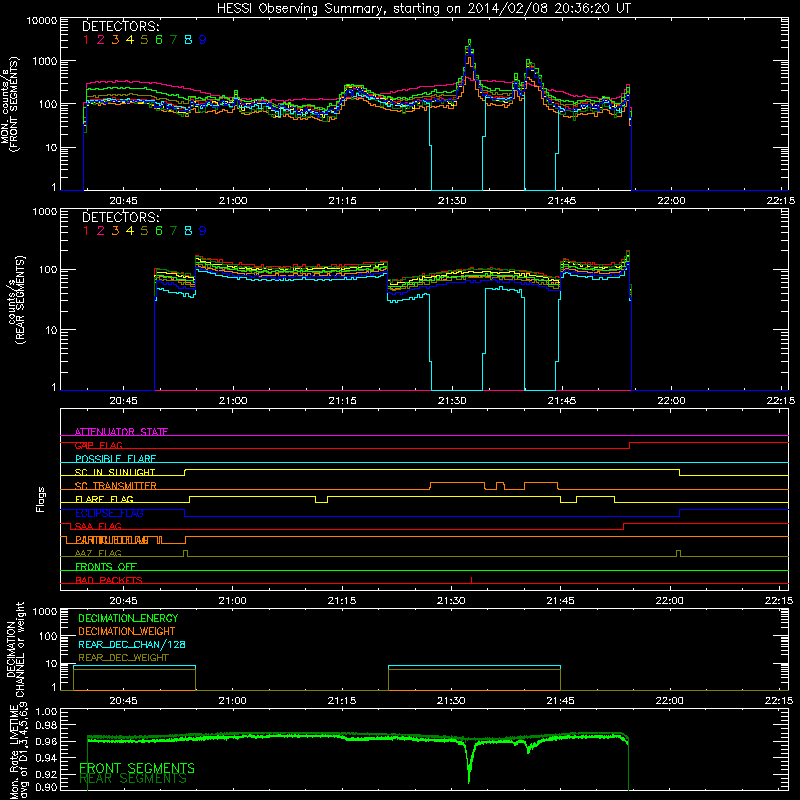Click the 21:45 tick under the Flags plot
This screenshot has height=800, width=800.
(x=561, y=601)
